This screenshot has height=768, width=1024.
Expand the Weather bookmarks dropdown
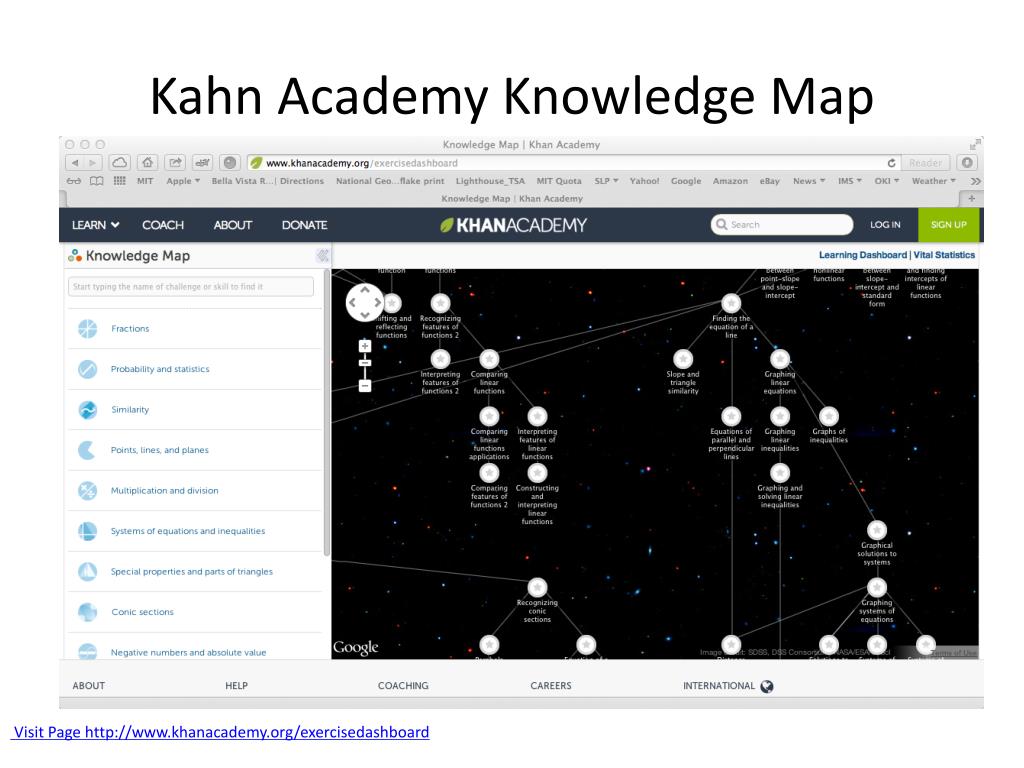click(934, 181)
